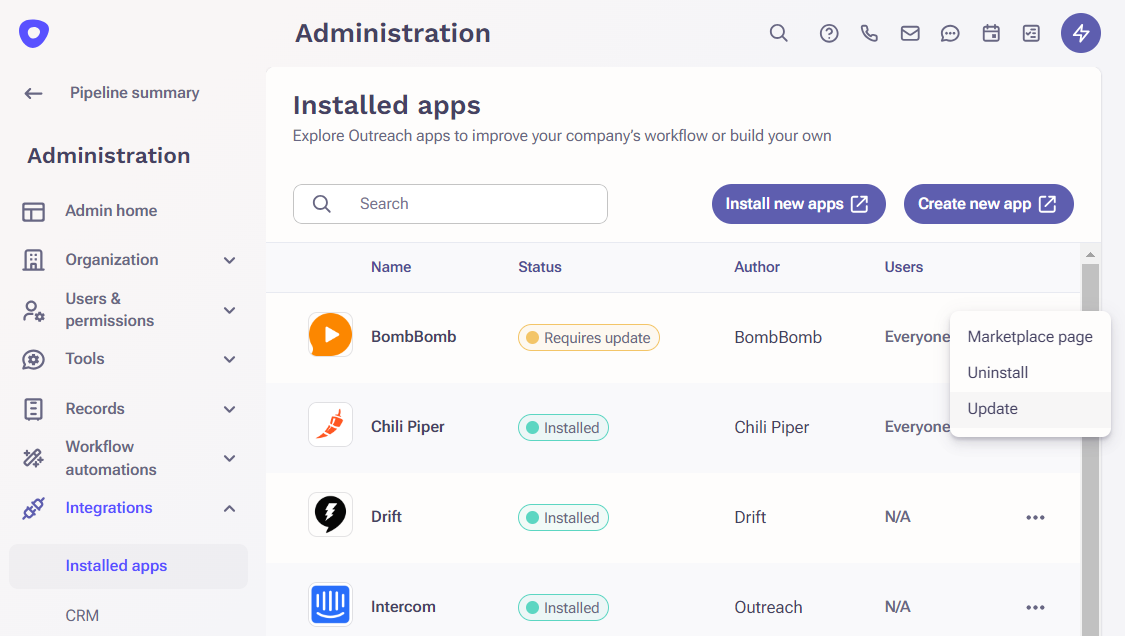The image size is (1125, 636).
Task: Collapse the Integrations section chevron
Action: [x=230, y=508]
